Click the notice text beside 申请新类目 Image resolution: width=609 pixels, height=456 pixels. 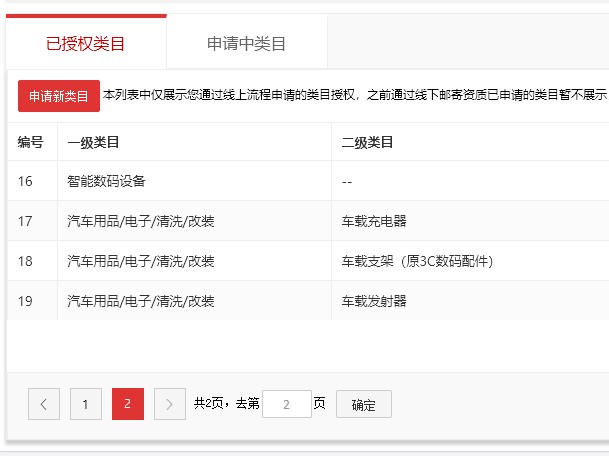tap(355, 95)
